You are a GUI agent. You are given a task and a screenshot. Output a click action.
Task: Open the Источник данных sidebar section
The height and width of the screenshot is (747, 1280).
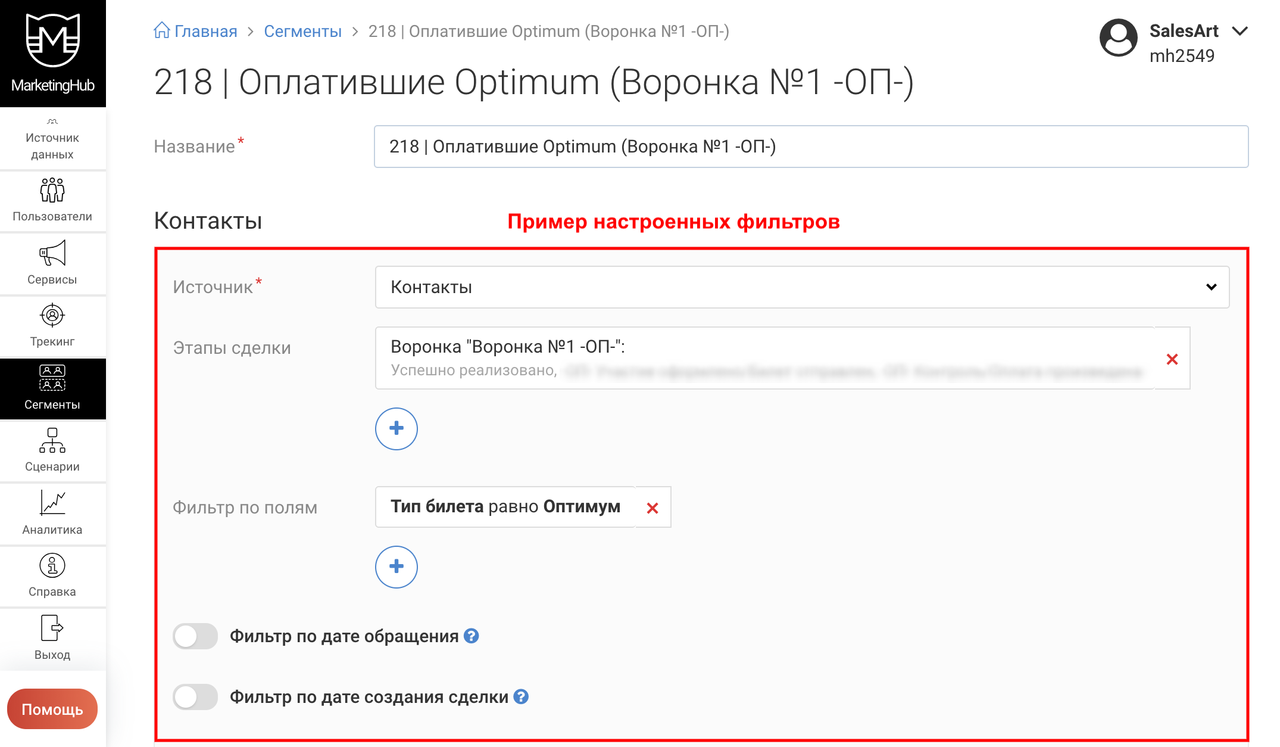(52, 139)
